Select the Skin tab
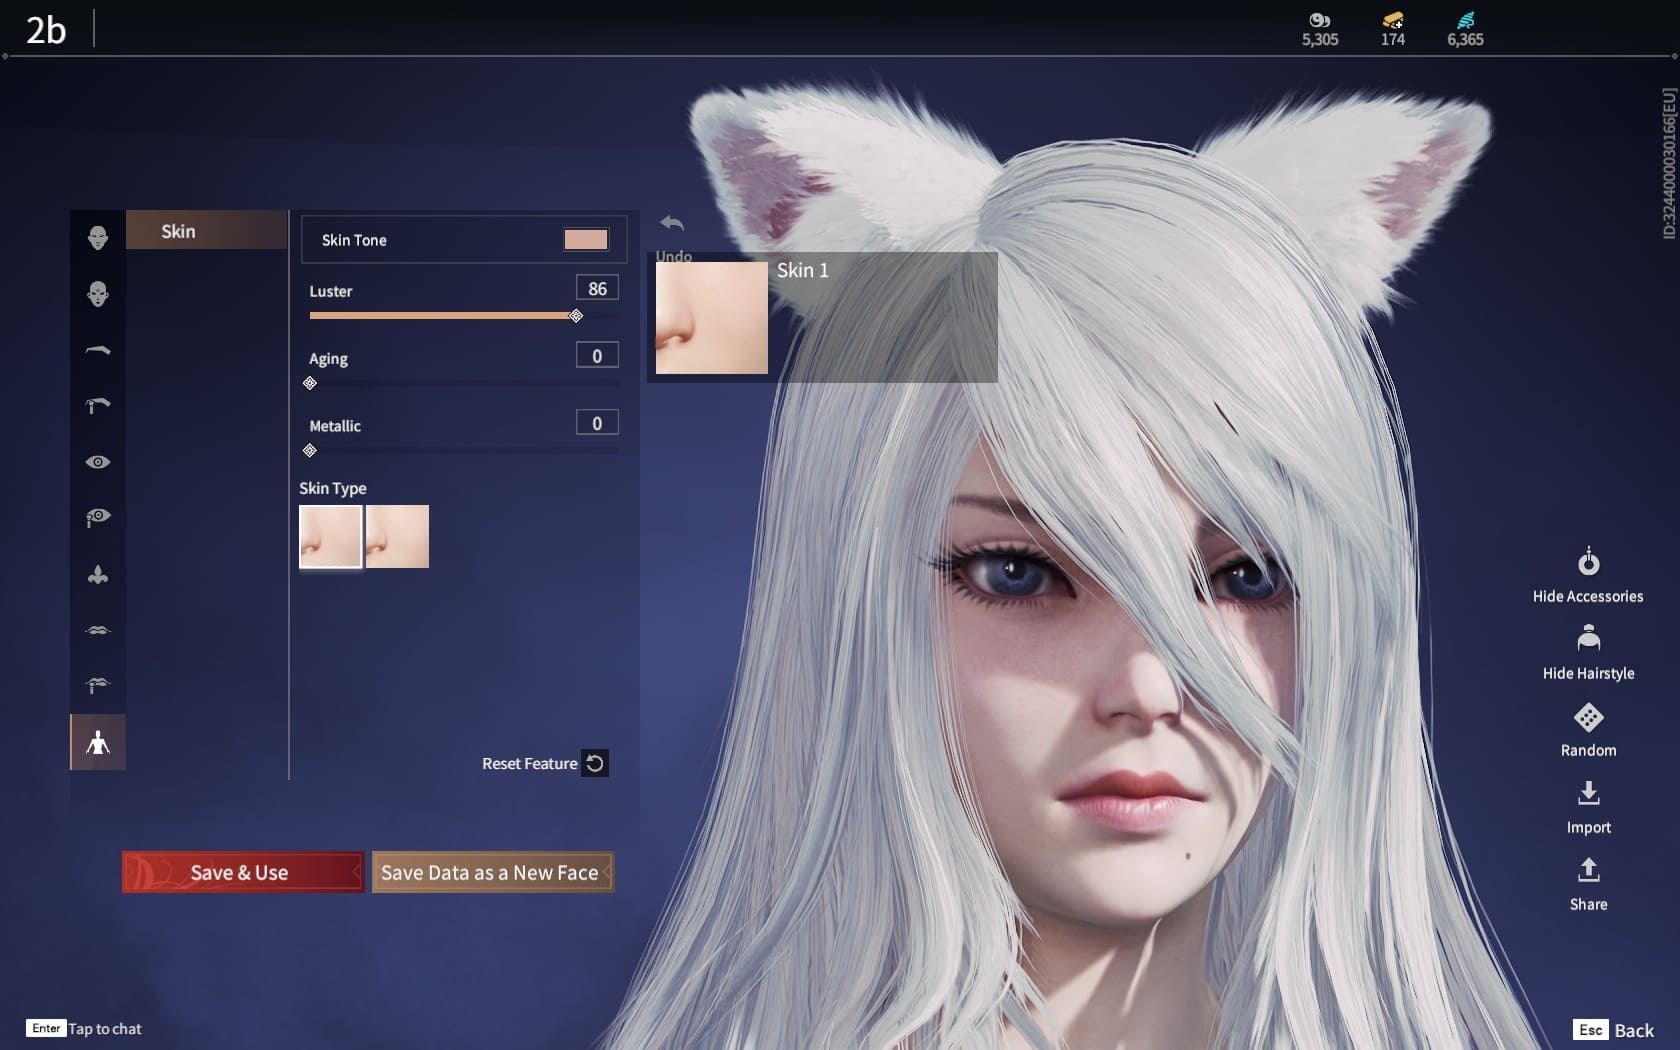Screen dimensions: 1680x1050 [x=206, y=231]
